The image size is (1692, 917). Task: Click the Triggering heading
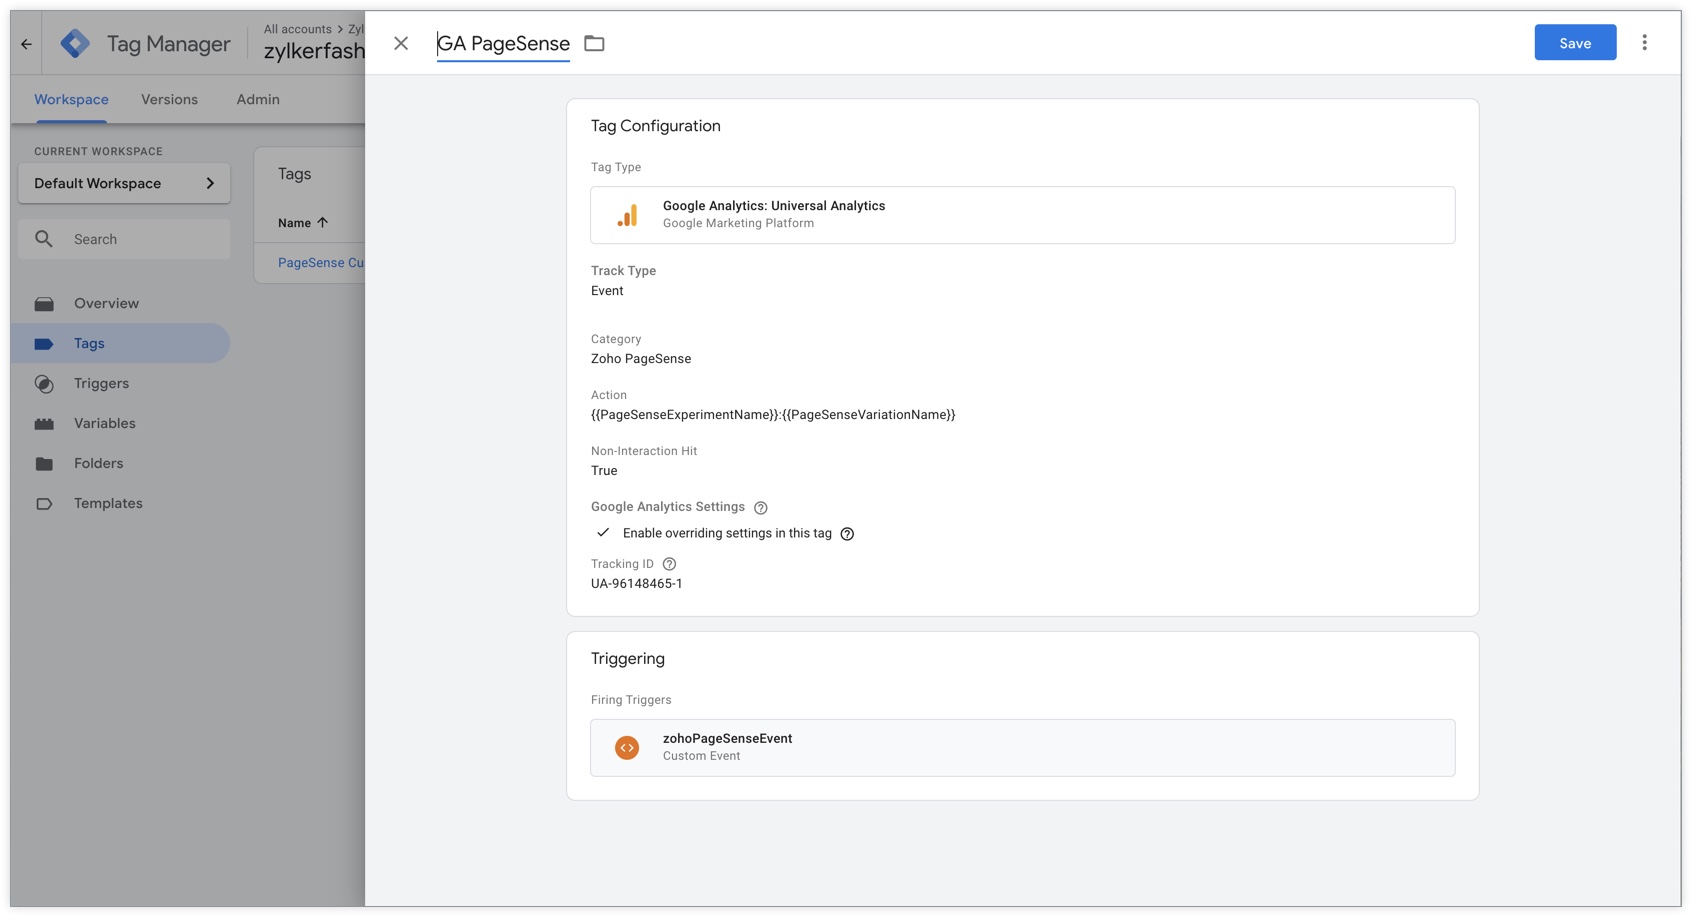627,659
